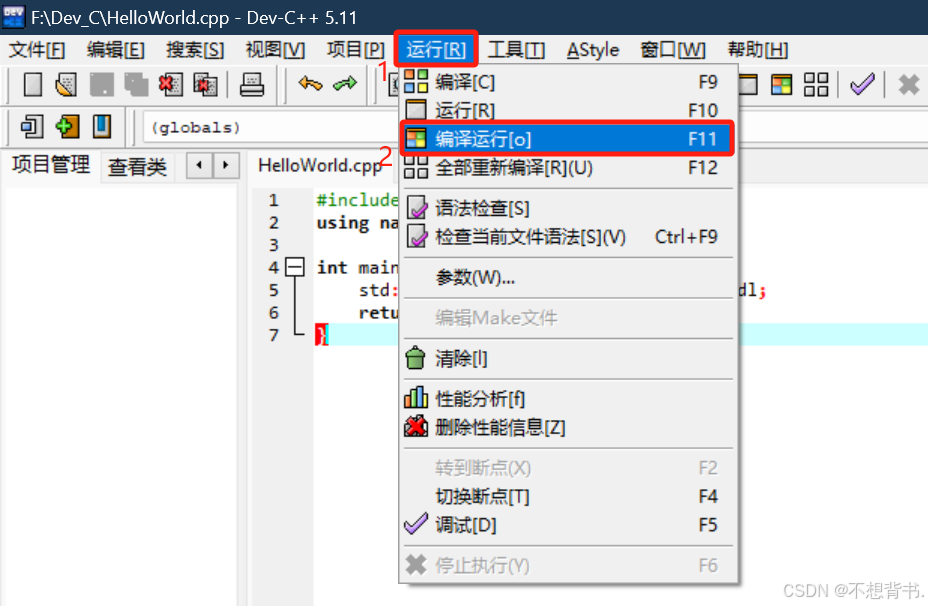Click the left arrow tab scroll button

coord(199,165)
